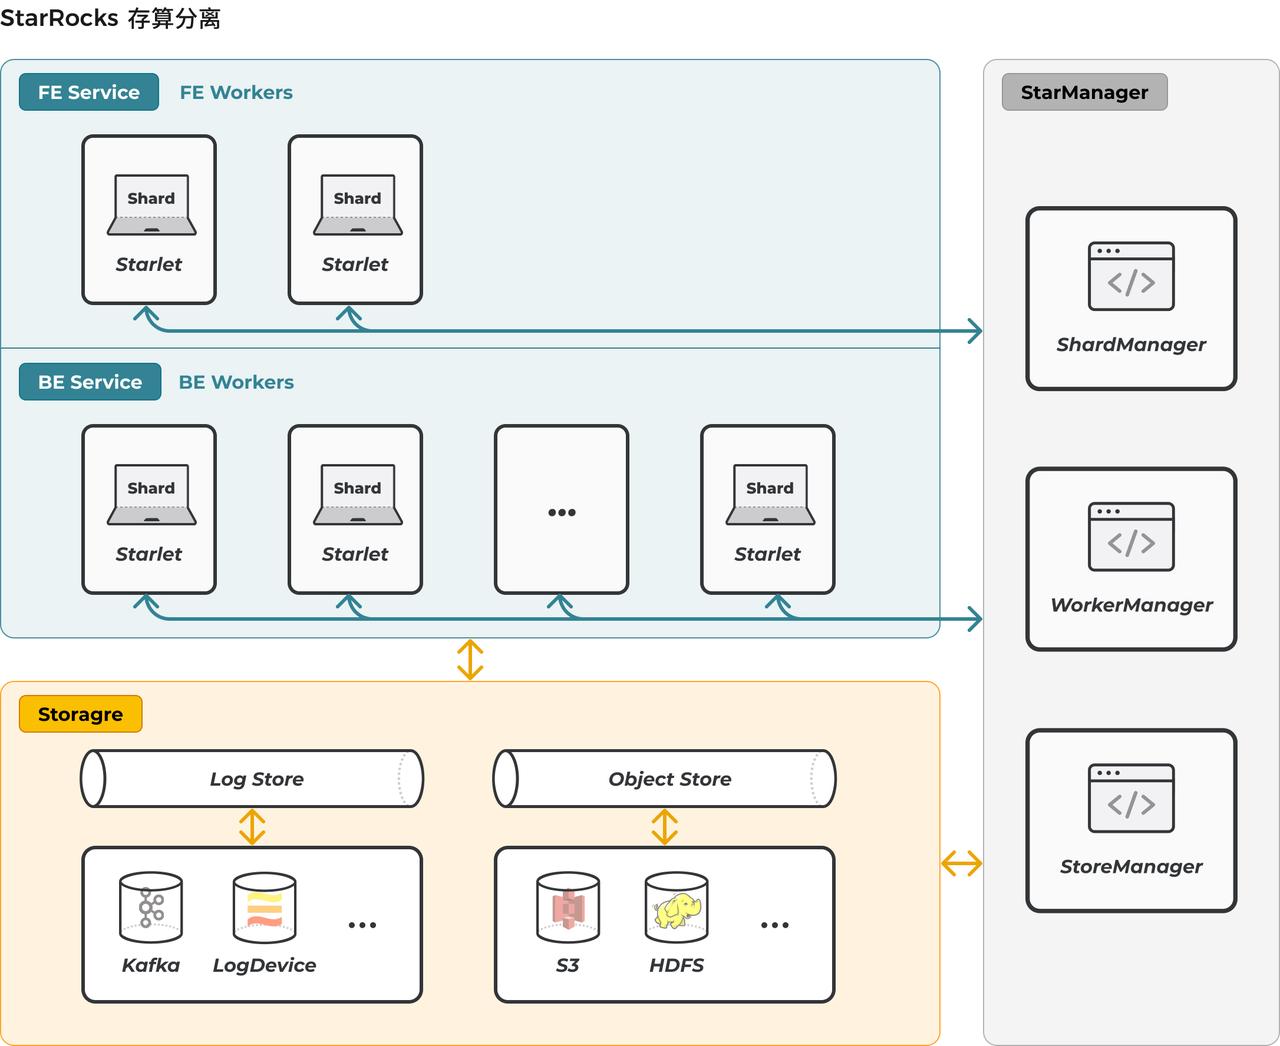1280x1046 pixels.
Task: Click the ellipsis after LogDevice
Action: pyautogui.click(x=362, y=925)
